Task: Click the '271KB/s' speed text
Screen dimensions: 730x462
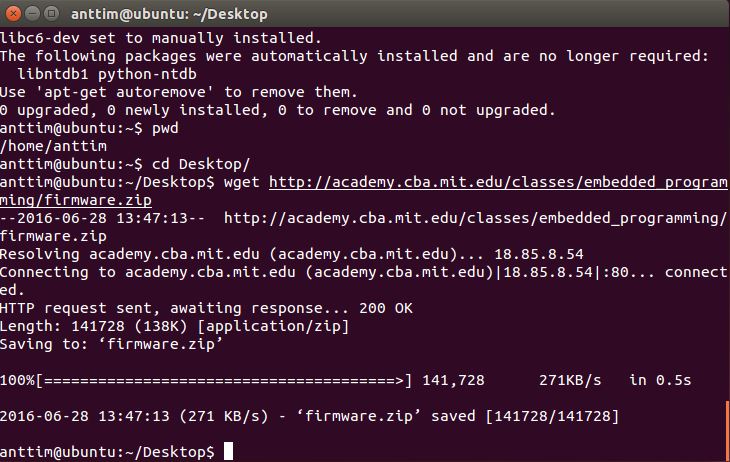Action: click(x=570, y=380)
